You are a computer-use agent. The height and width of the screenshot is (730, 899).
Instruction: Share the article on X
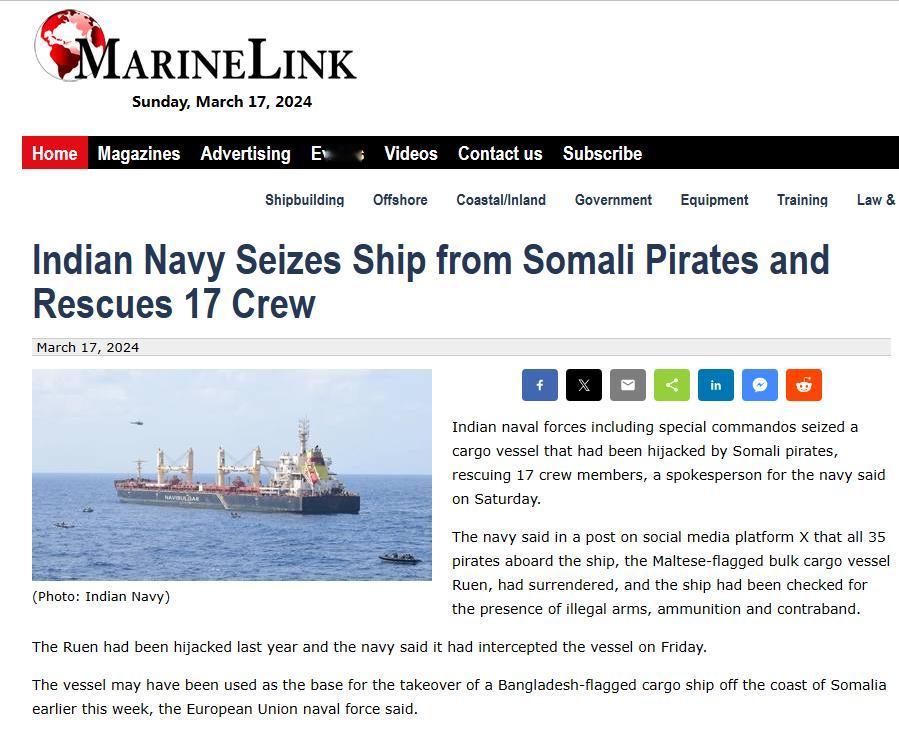584,385
